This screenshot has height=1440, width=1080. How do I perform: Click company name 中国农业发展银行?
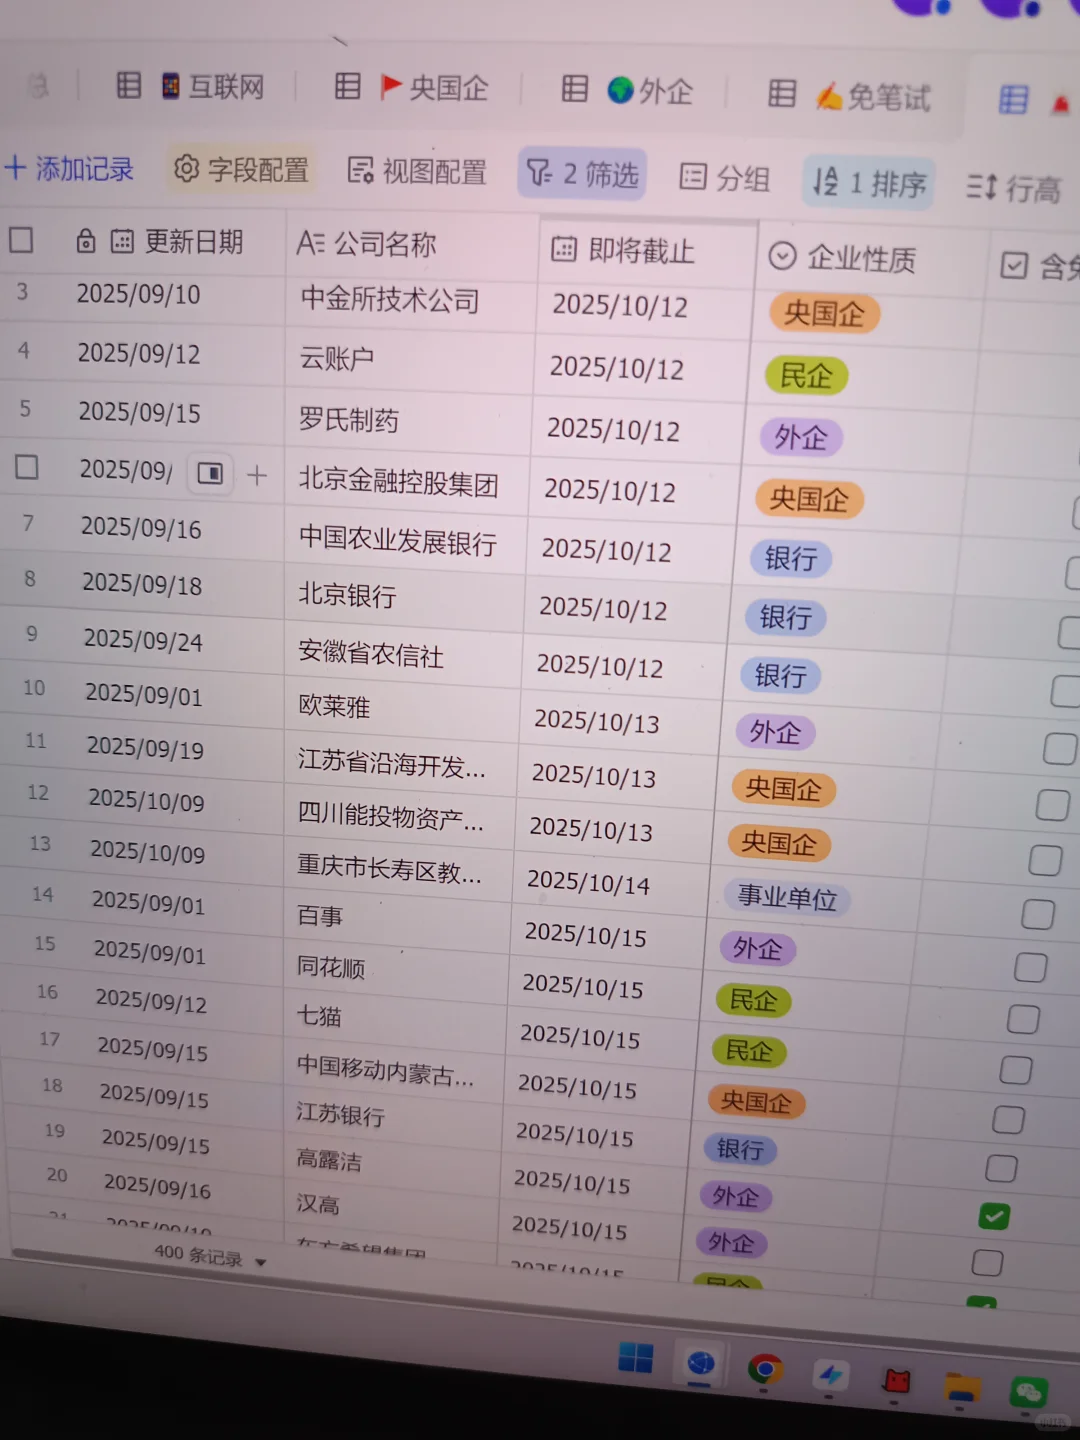[397, 541]
